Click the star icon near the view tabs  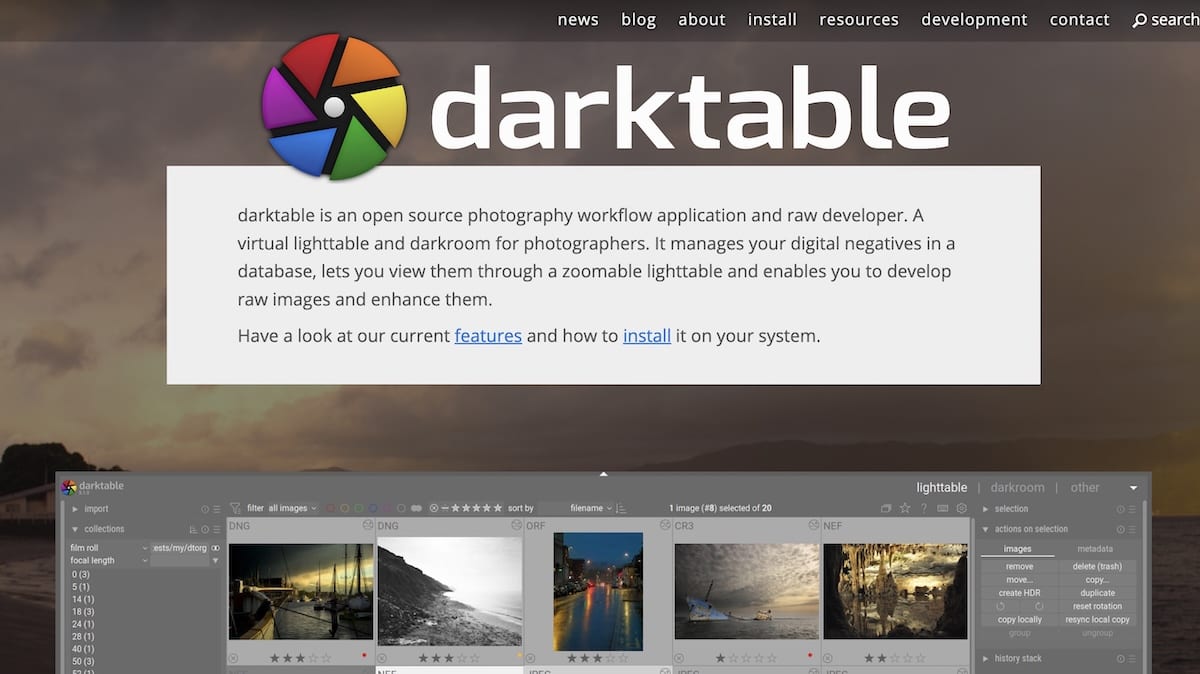tap(904, 508)
